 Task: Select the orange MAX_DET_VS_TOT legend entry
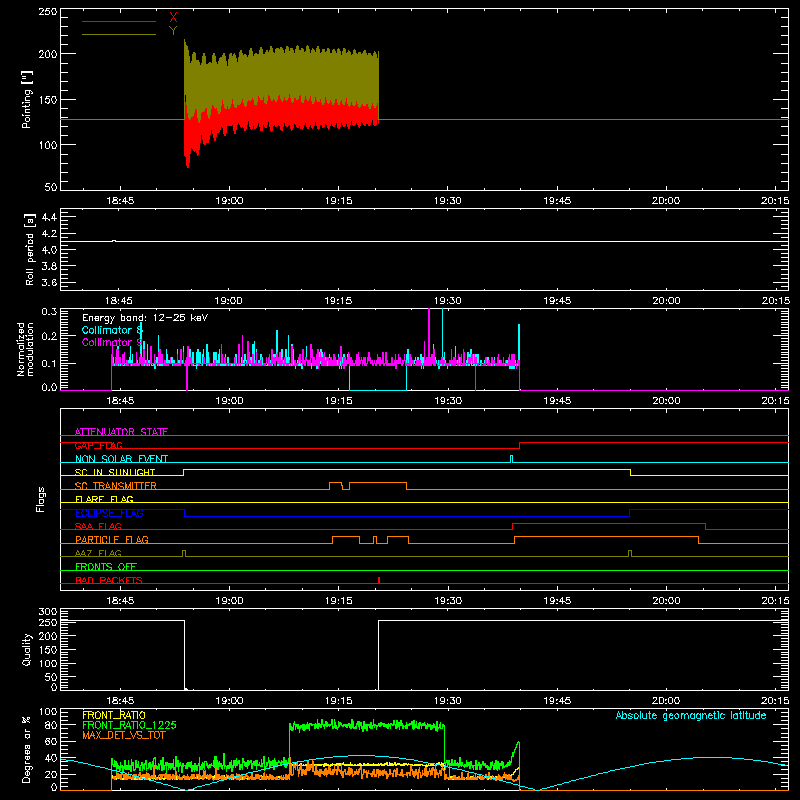(x=124, y=735)
